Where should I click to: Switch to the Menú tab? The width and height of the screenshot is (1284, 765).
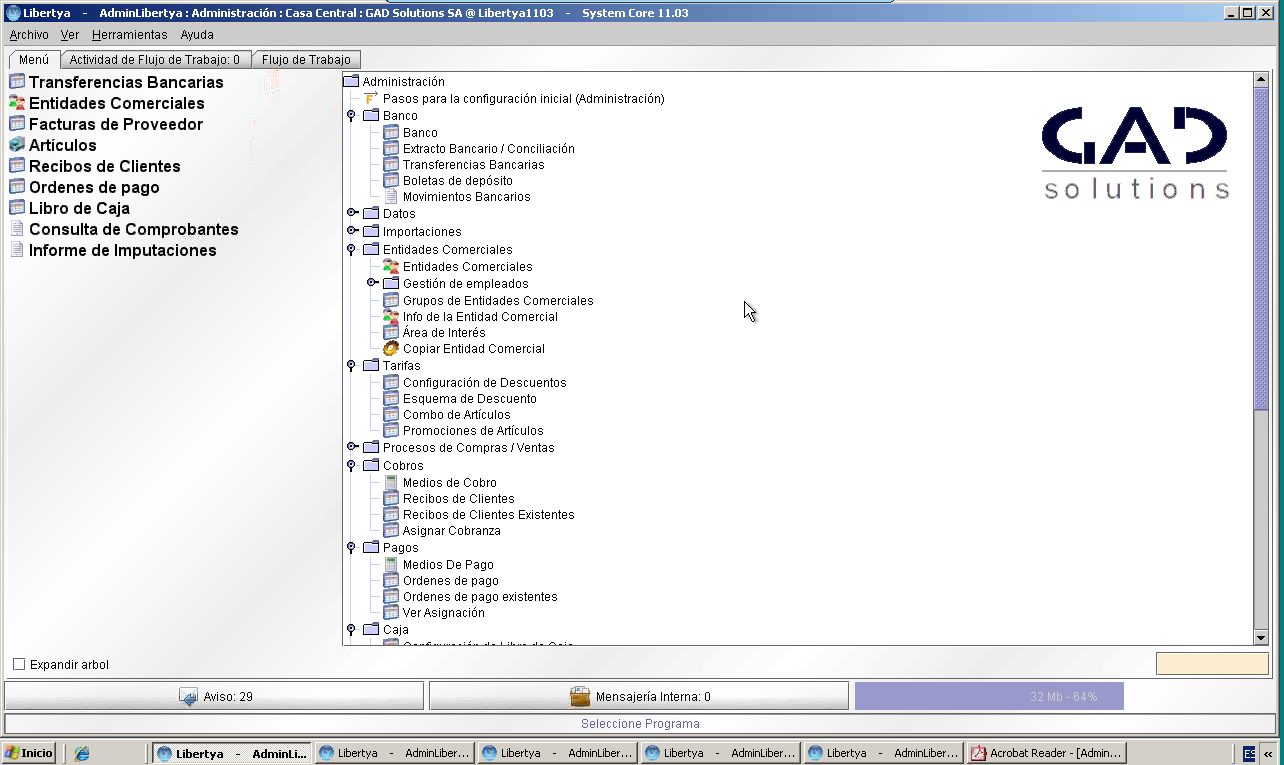34,60
